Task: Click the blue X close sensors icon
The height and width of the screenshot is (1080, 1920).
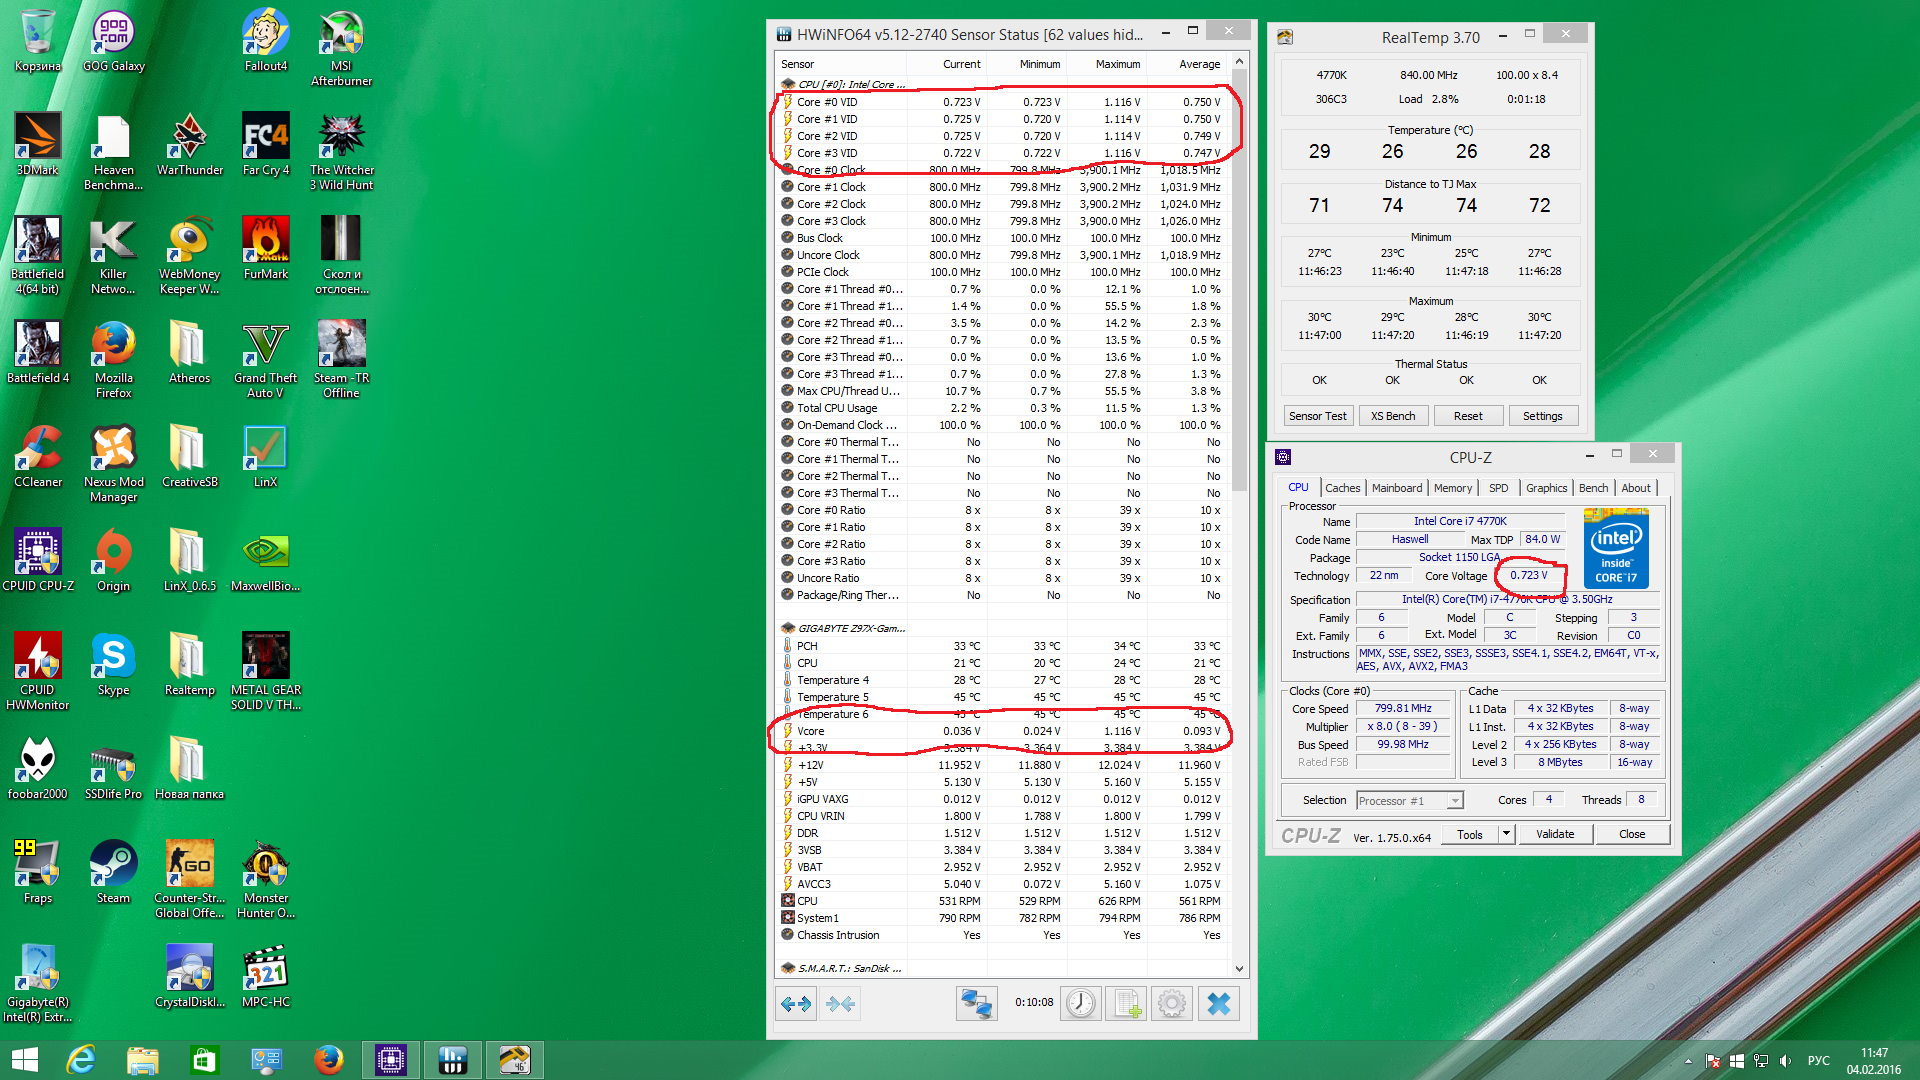Action: 1218,1003
